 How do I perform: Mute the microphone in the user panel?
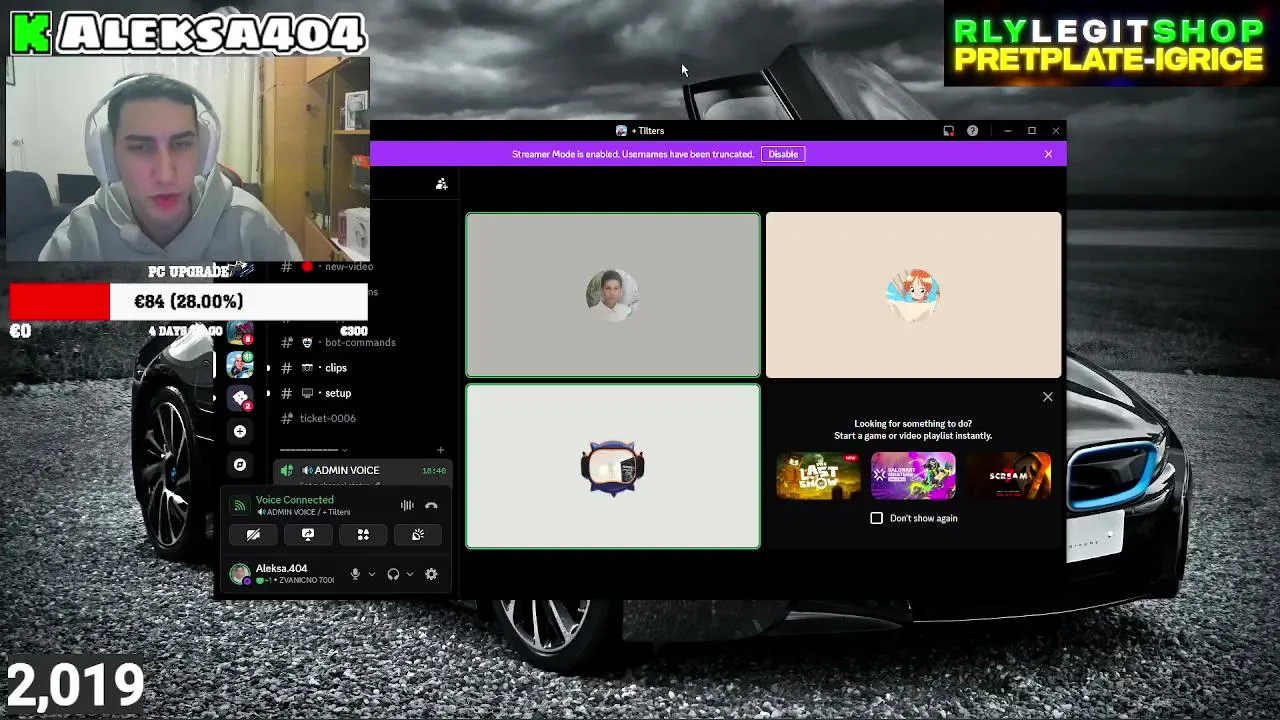355,574
